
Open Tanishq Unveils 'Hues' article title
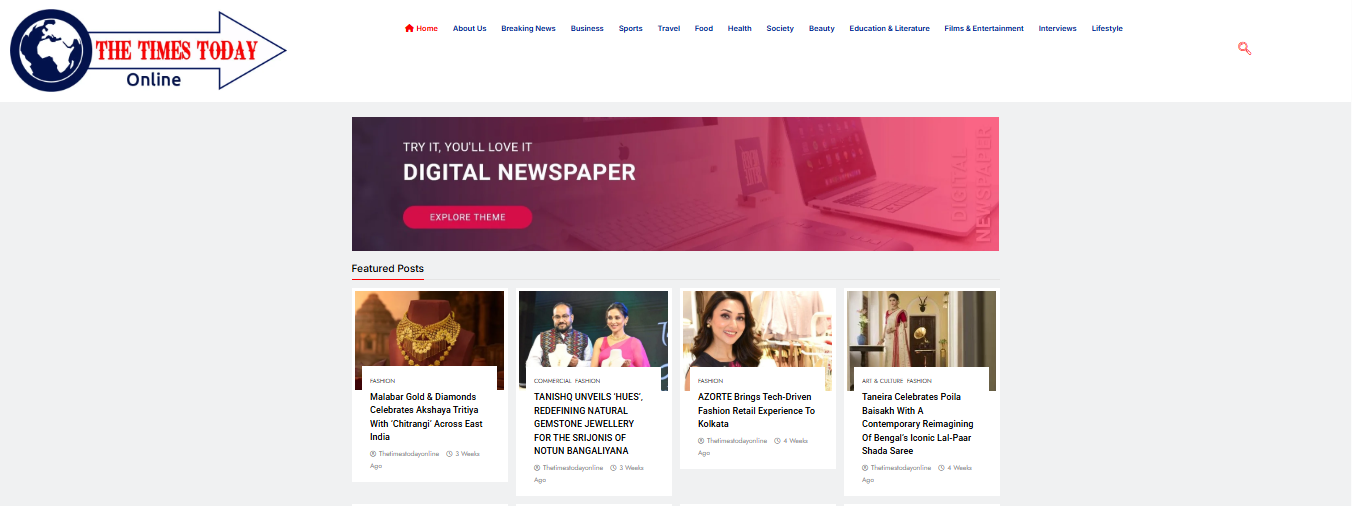(x=588, y=424)
